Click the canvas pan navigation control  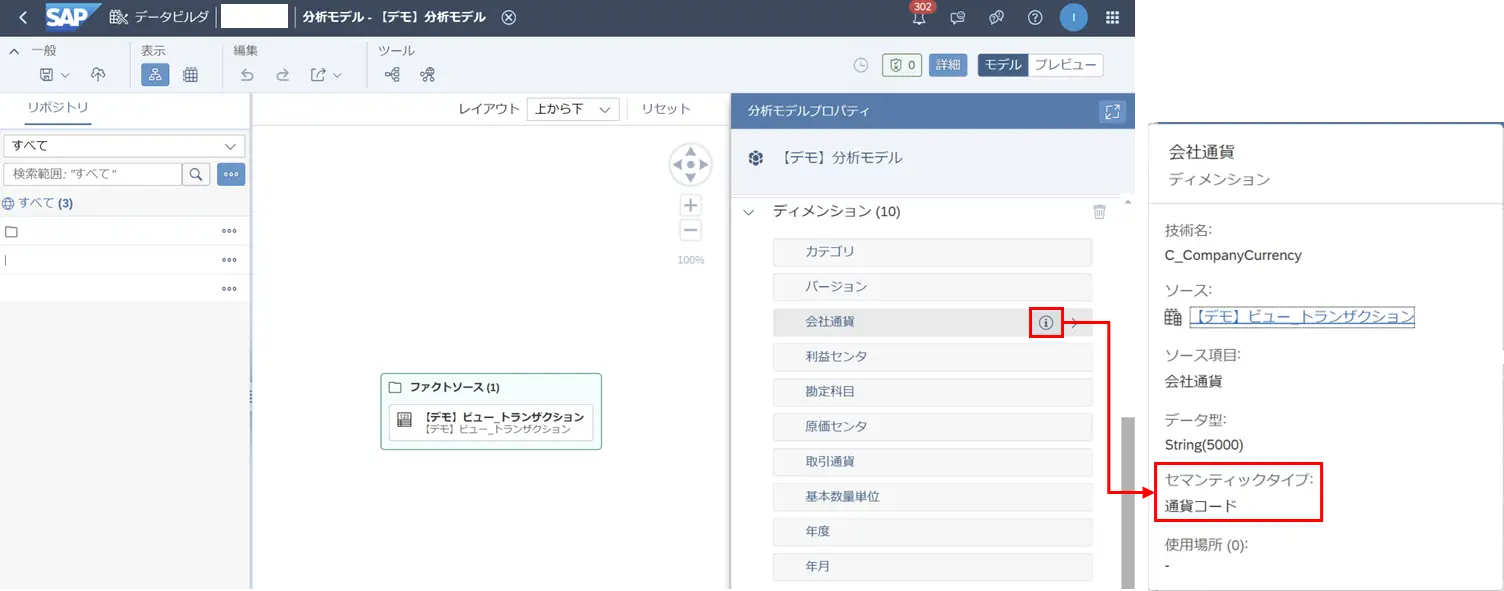coord(690,164)
